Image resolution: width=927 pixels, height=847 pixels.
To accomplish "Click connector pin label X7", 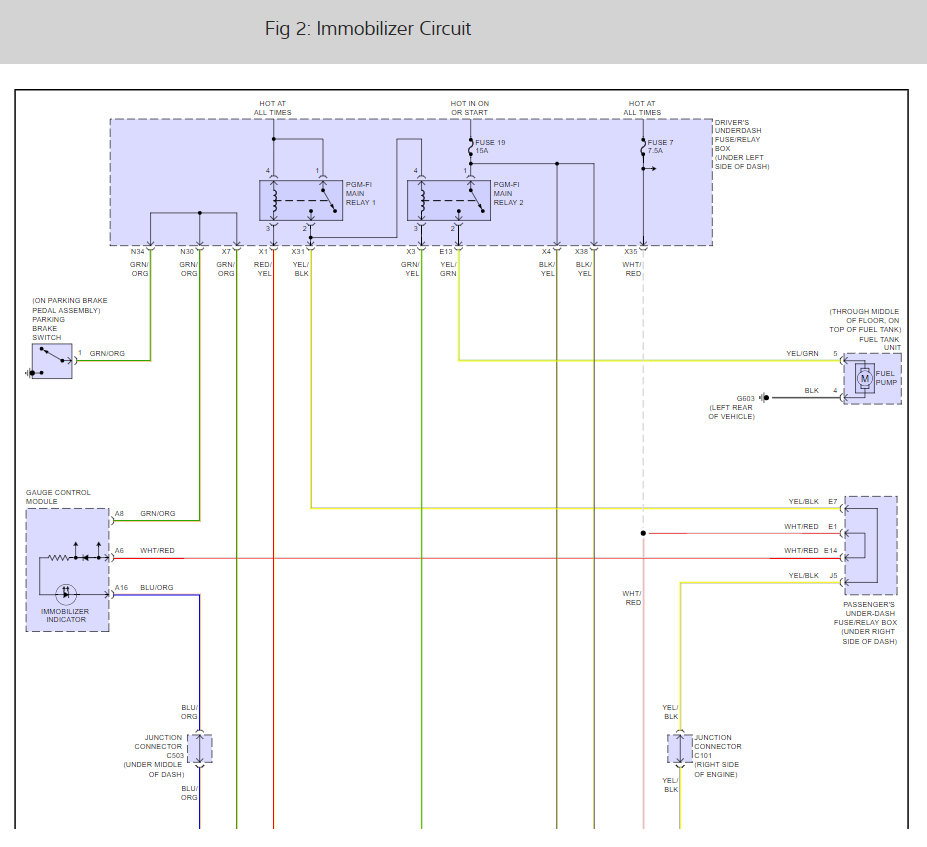I will point(226,252).
